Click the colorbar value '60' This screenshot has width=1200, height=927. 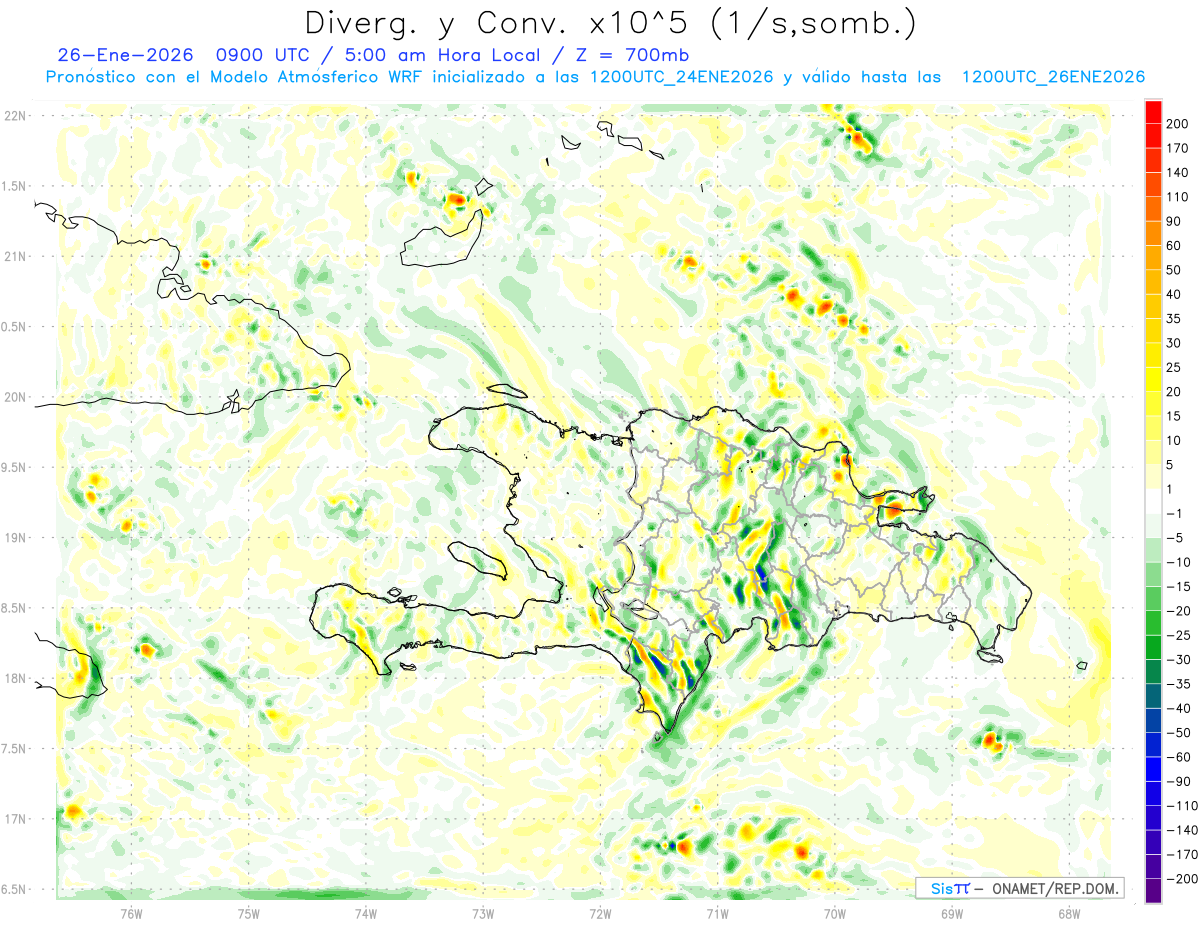[x=1174, y=246]
